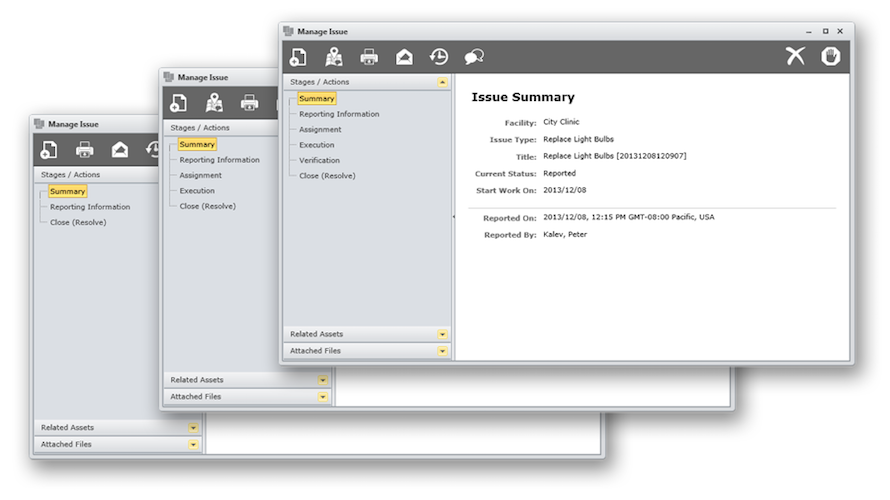Open the map location icon in the front window
The width and height of the screenshot is (890, 500).
[333, 57]
